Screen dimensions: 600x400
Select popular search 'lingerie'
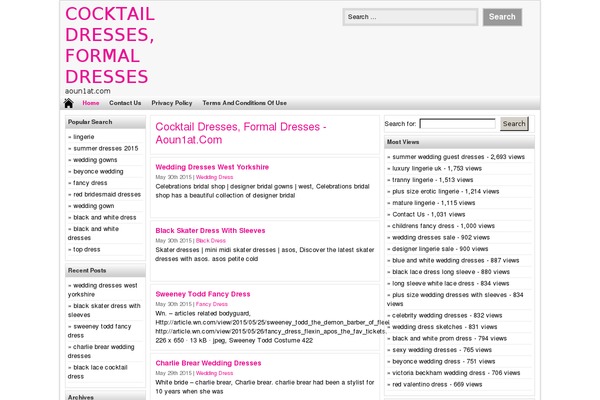83,137
